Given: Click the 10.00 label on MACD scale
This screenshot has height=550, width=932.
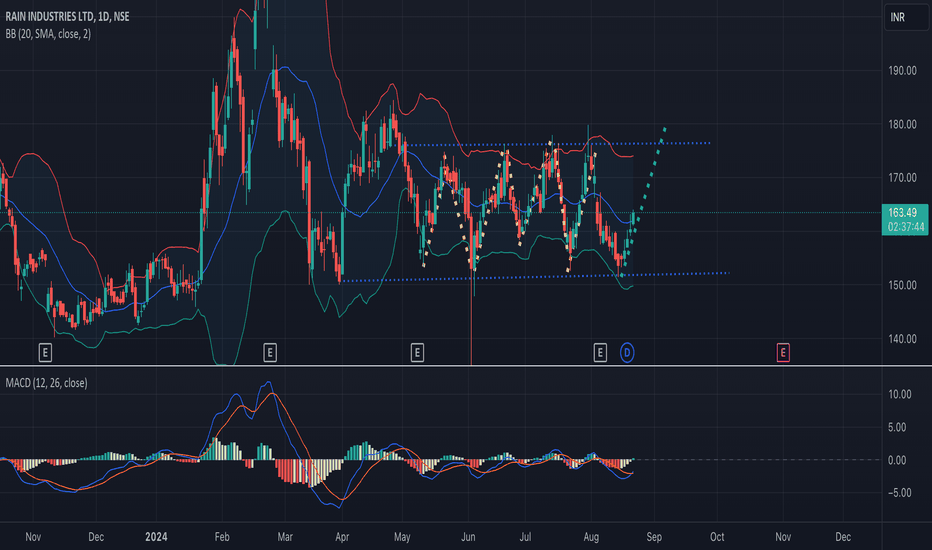Looking at the screenshot, I should (x=900, y=394).
